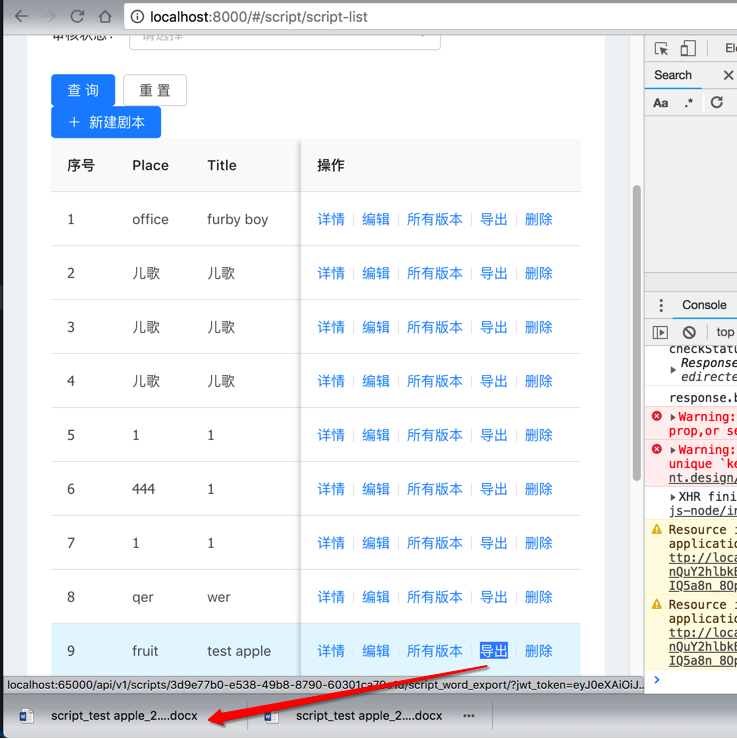Screen dimensions: 737x739
Task: Switch to the Console tab
Action: tap(704, 305)
